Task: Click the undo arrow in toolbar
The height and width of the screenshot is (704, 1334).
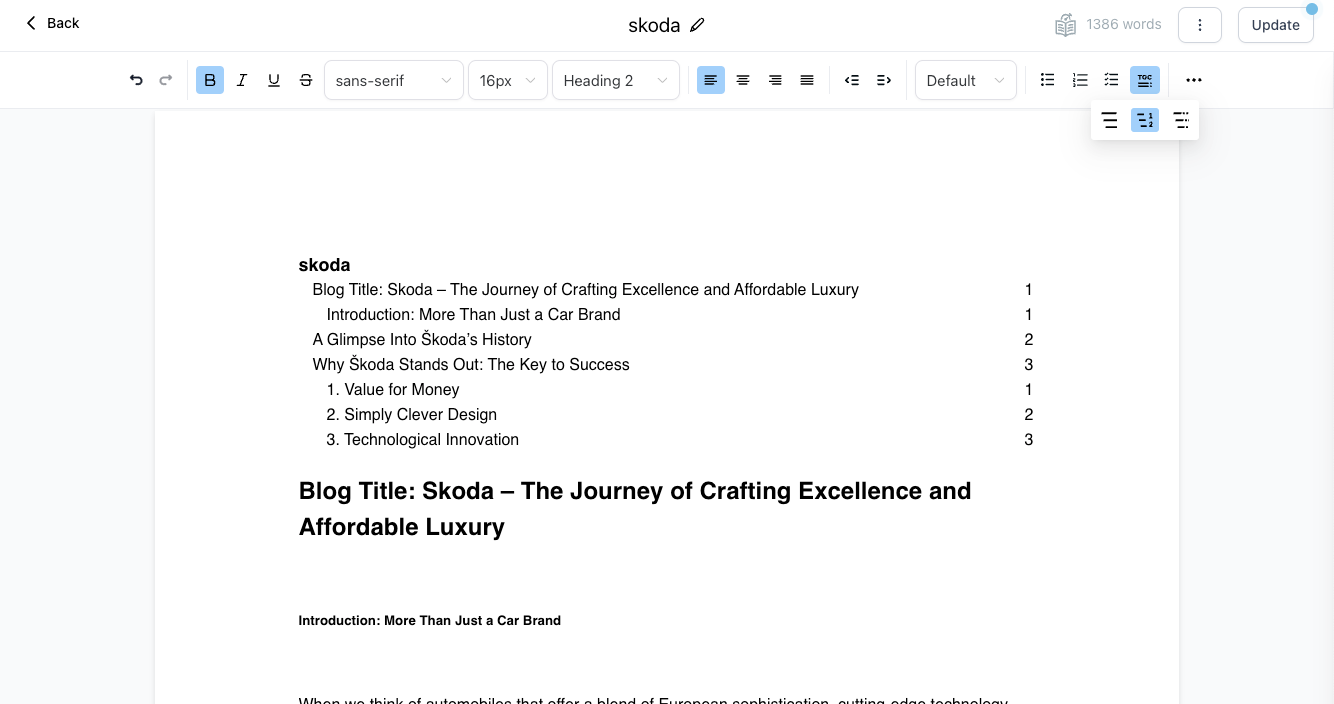Action: pos(136,80)
